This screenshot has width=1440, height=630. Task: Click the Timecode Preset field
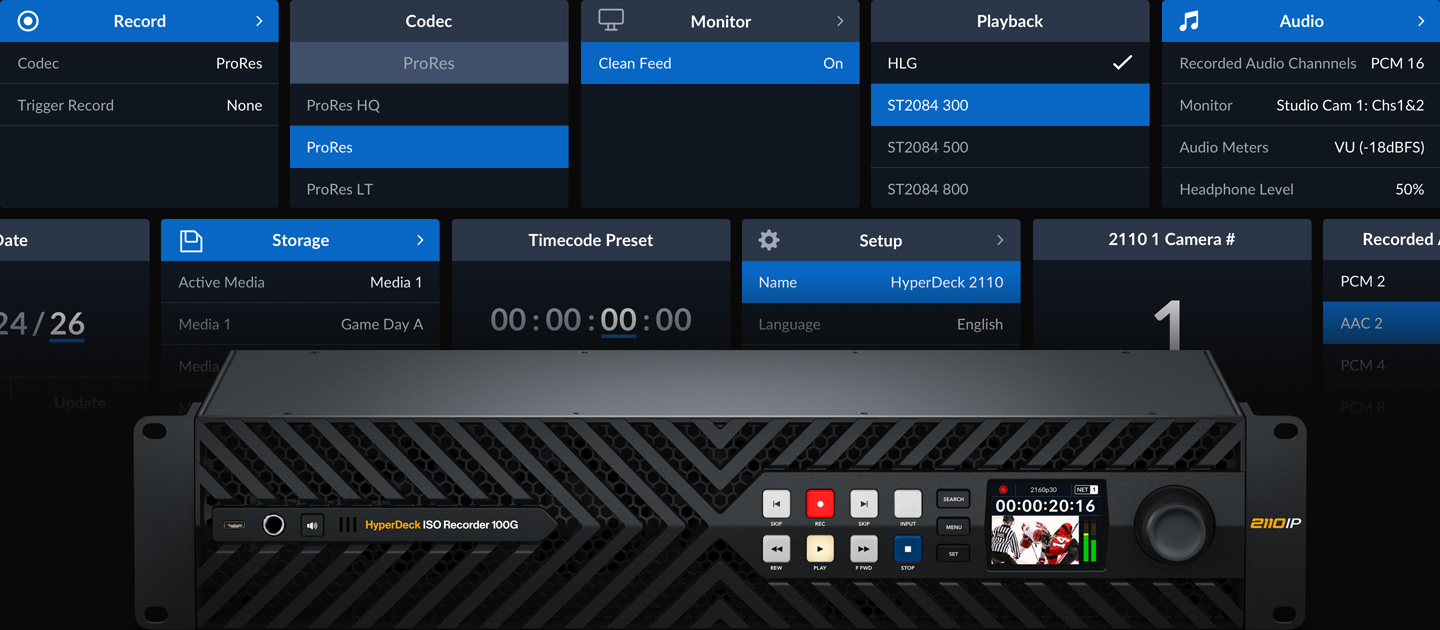(x=591, y=318)
